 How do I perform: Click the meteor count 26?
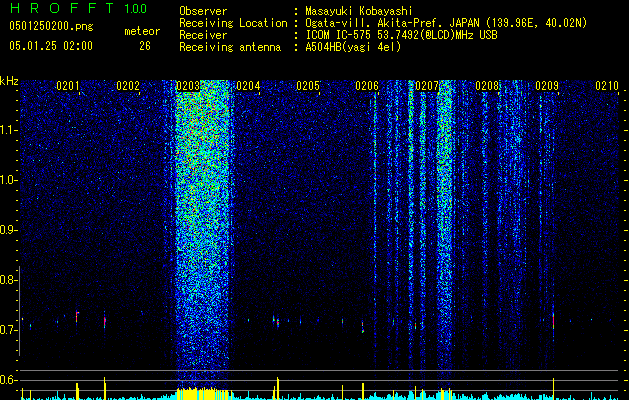click(x=145, y=46)
